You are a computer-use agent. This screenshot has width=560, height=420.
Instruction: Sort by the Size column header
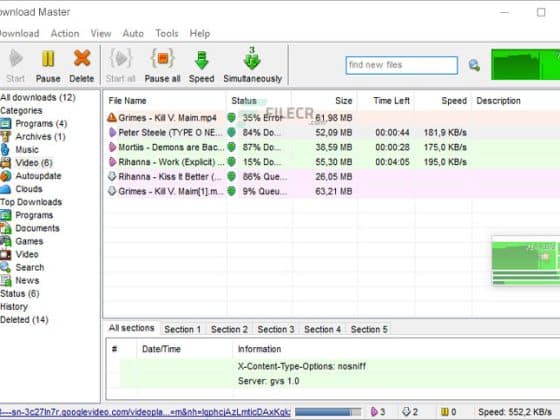click(x=324, y=101)
